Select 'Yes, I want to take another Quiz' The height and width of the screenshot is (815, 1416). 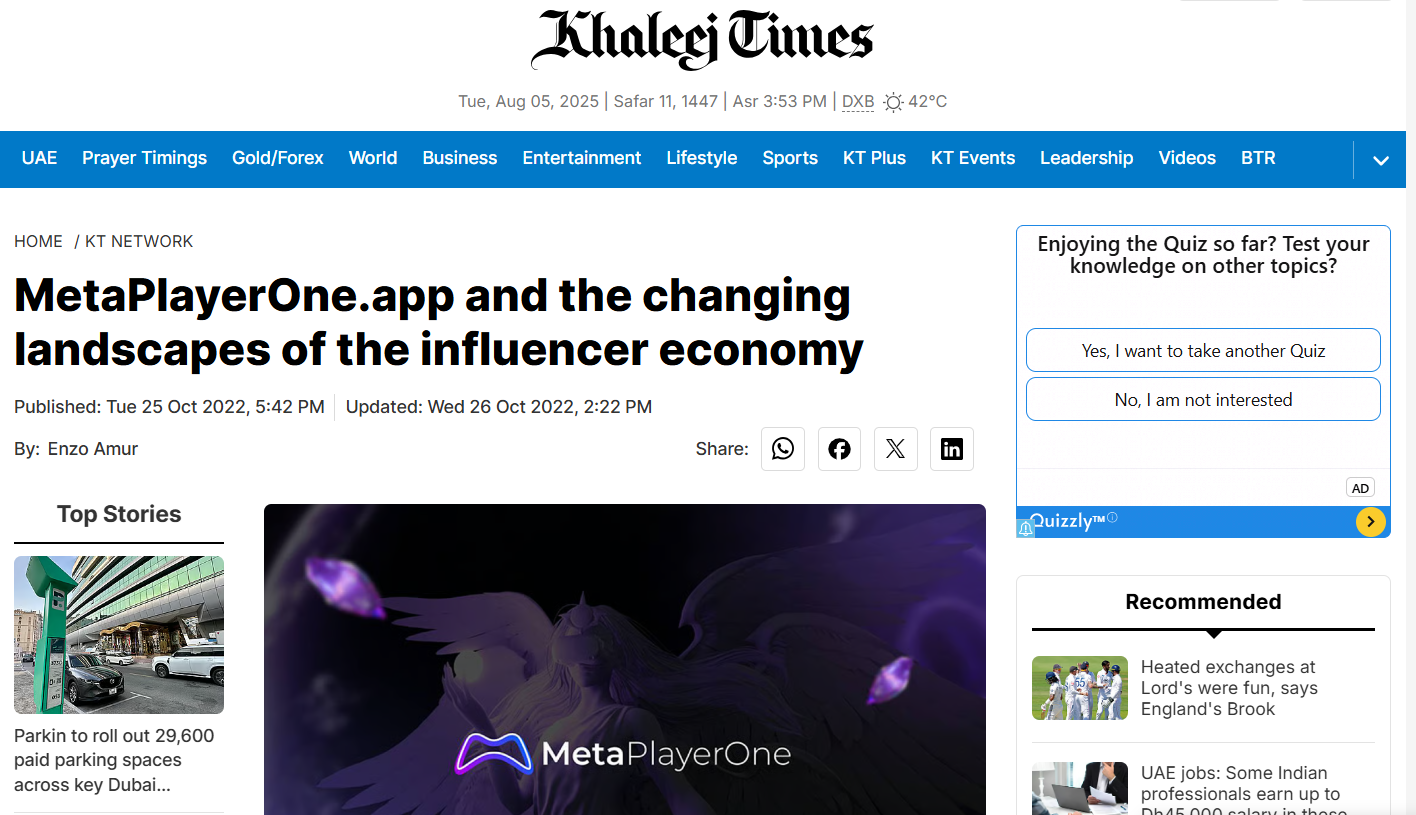[x=1203, y=351]
